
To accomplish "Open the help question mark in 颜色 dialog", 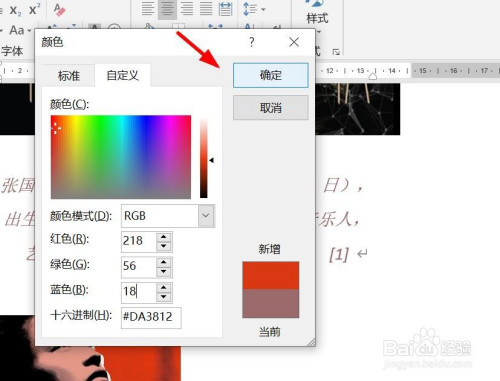I will point(252,42).
